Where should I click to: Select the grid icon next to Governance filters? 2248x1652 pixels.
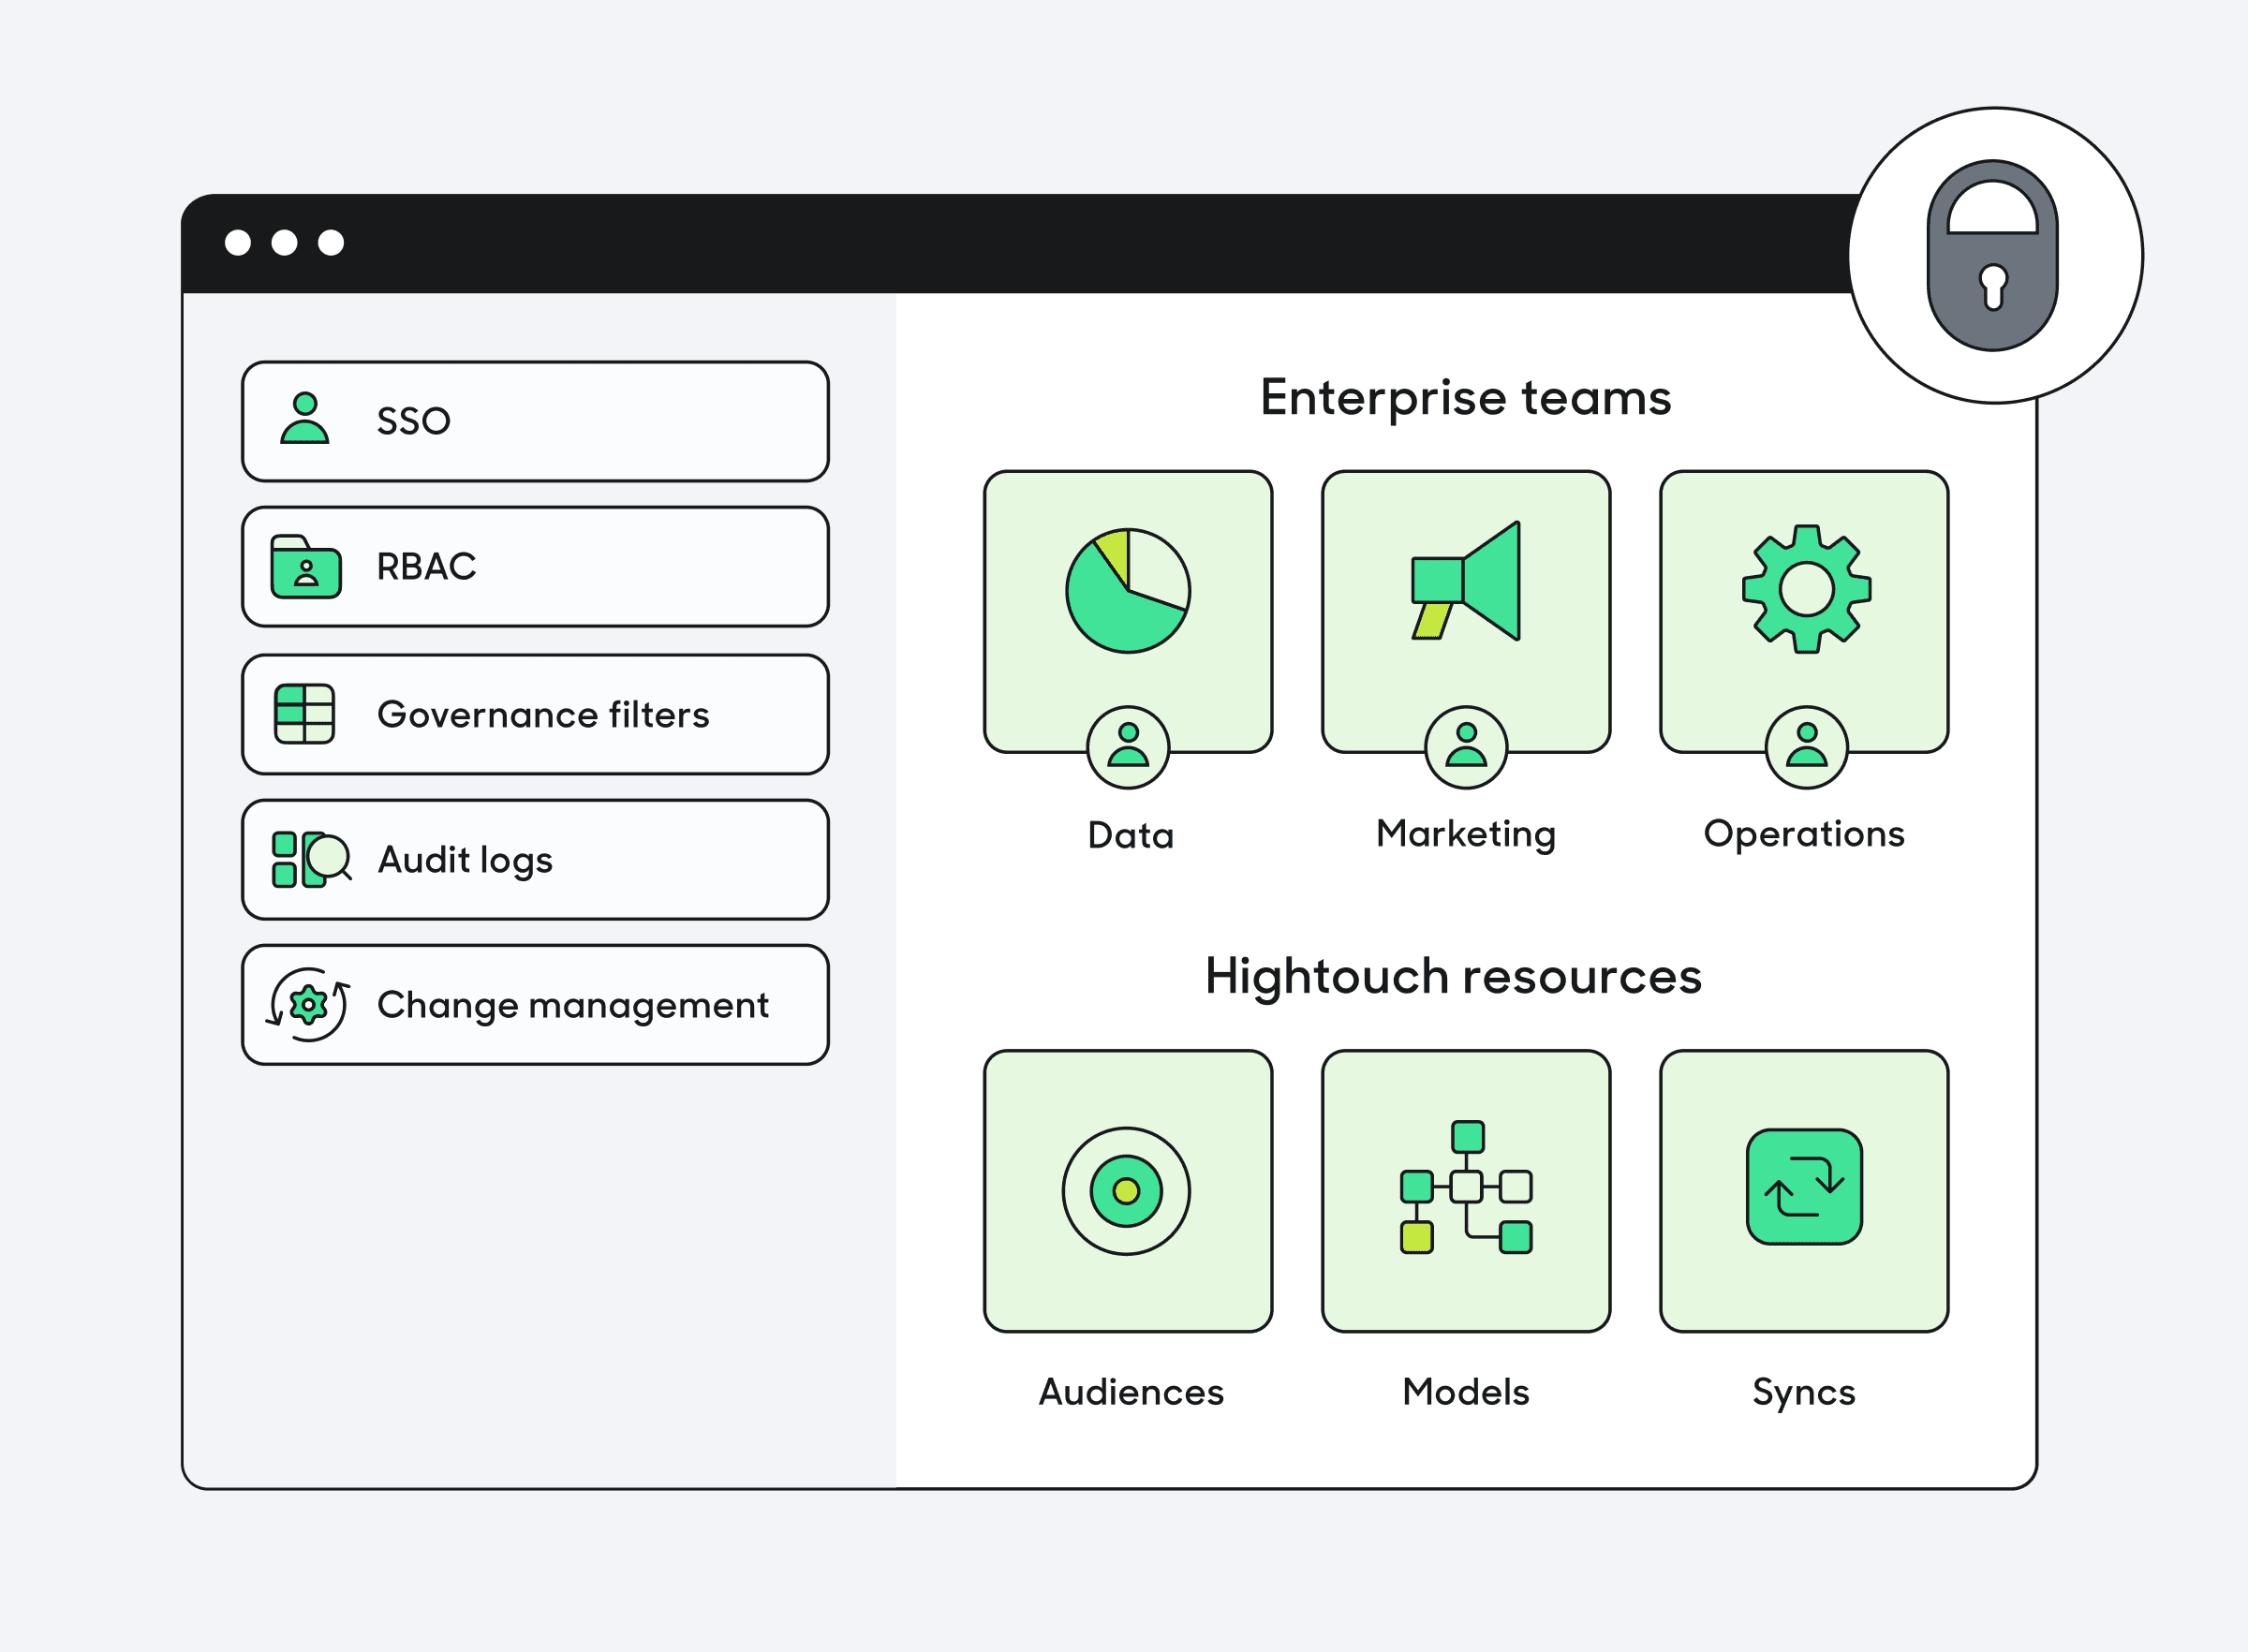click(x=305, y=714)
